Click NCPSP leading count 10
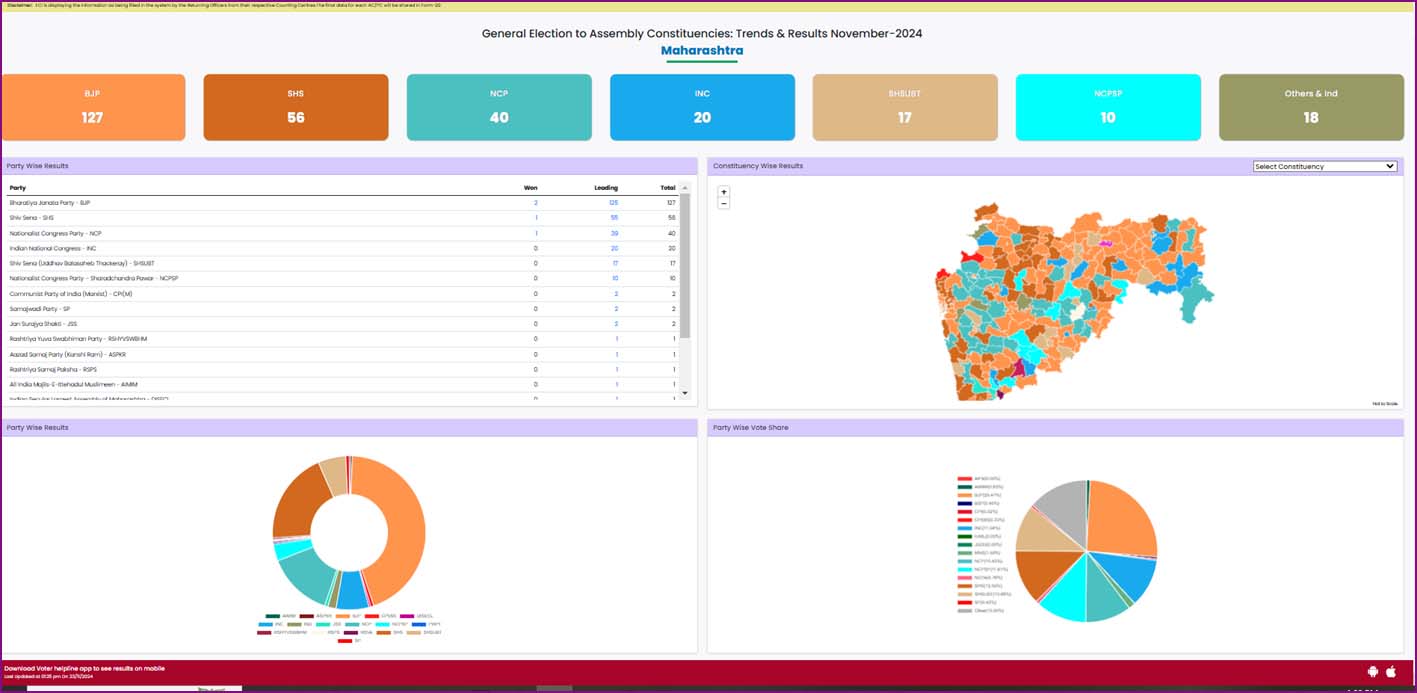 coord(614,278)
